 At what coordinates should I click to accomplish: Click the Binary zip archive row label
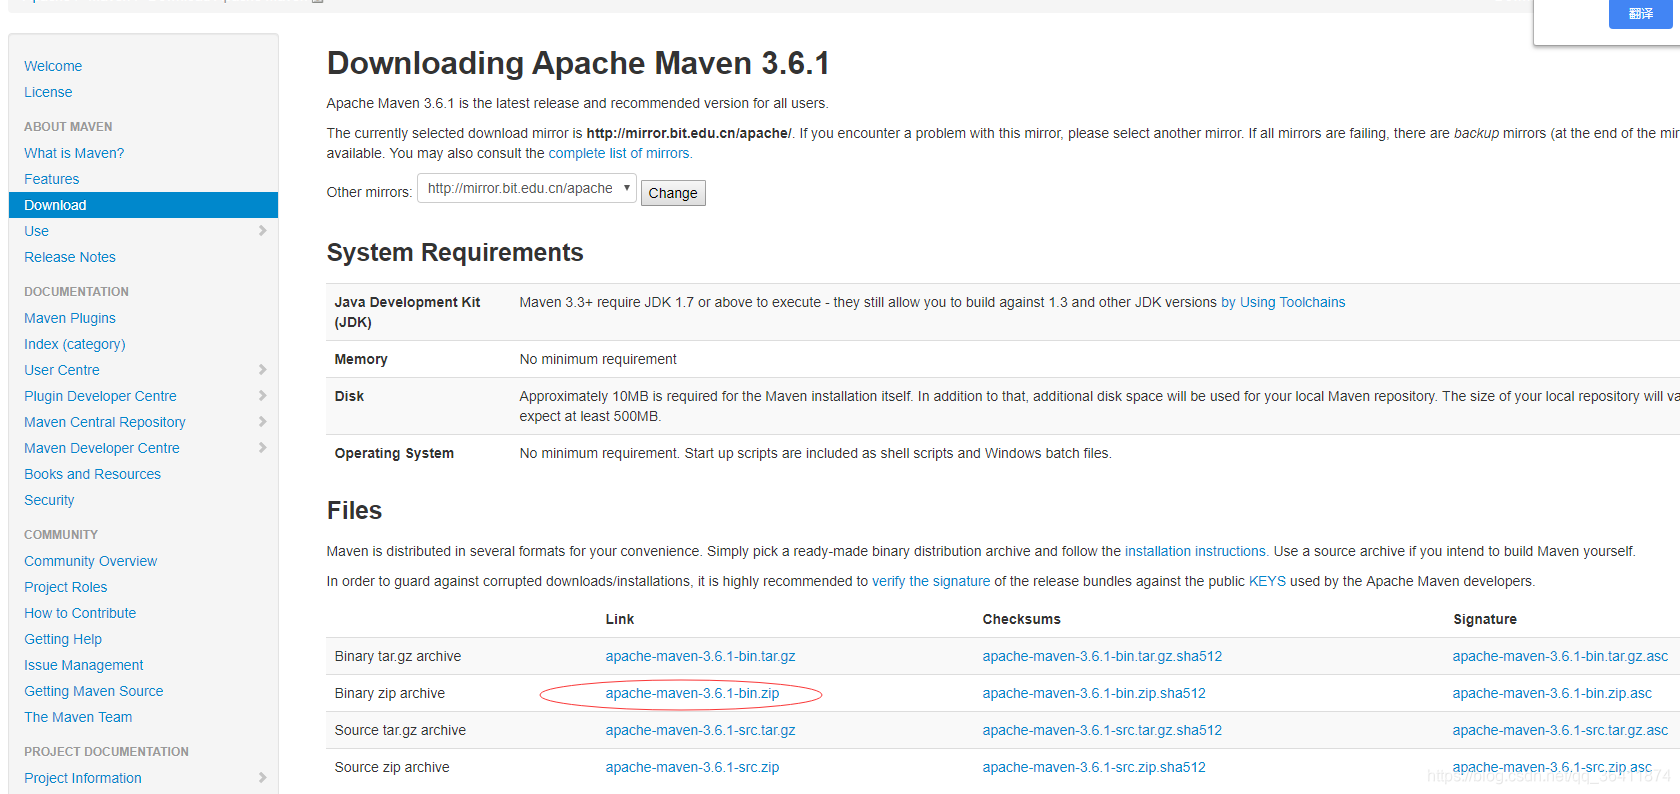point(390,693)
